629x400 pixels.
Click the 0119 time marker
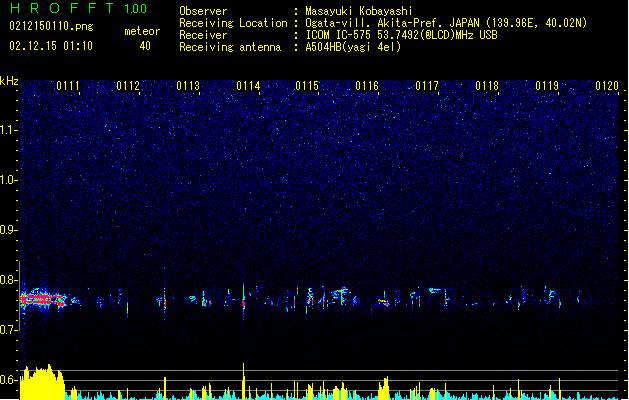(x=547, y=86)
